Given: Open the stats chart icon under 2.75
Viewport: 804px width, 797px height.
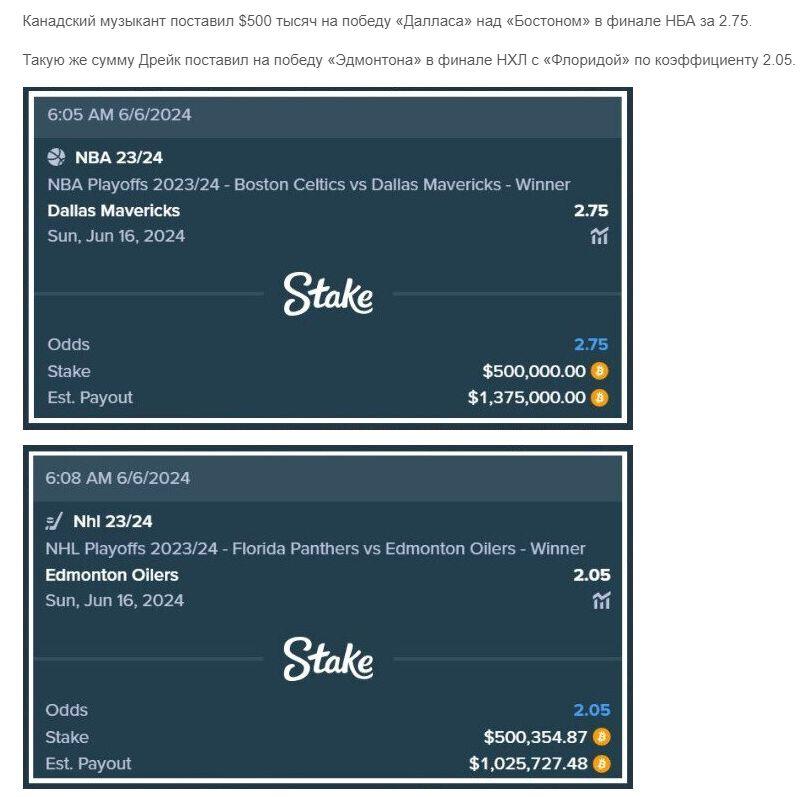Looking at the screenshot, I should [599, 236].
